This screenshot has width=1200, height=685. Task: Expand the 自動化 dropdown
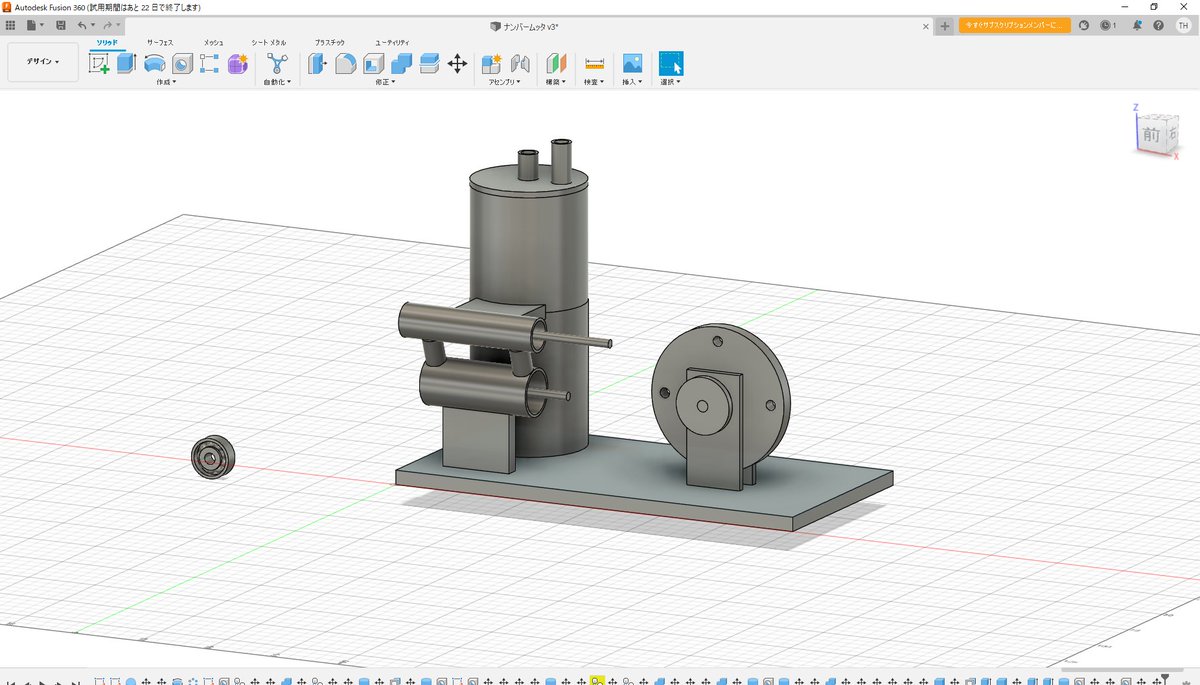(x=277, y=82)
